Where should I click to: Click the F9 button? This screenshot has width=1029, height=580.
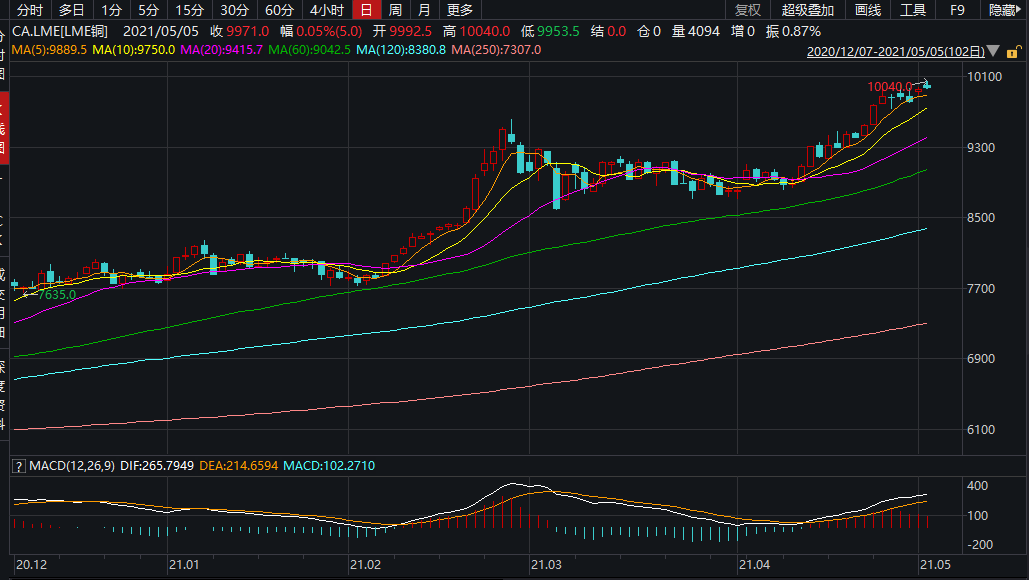tap(957, 10)
